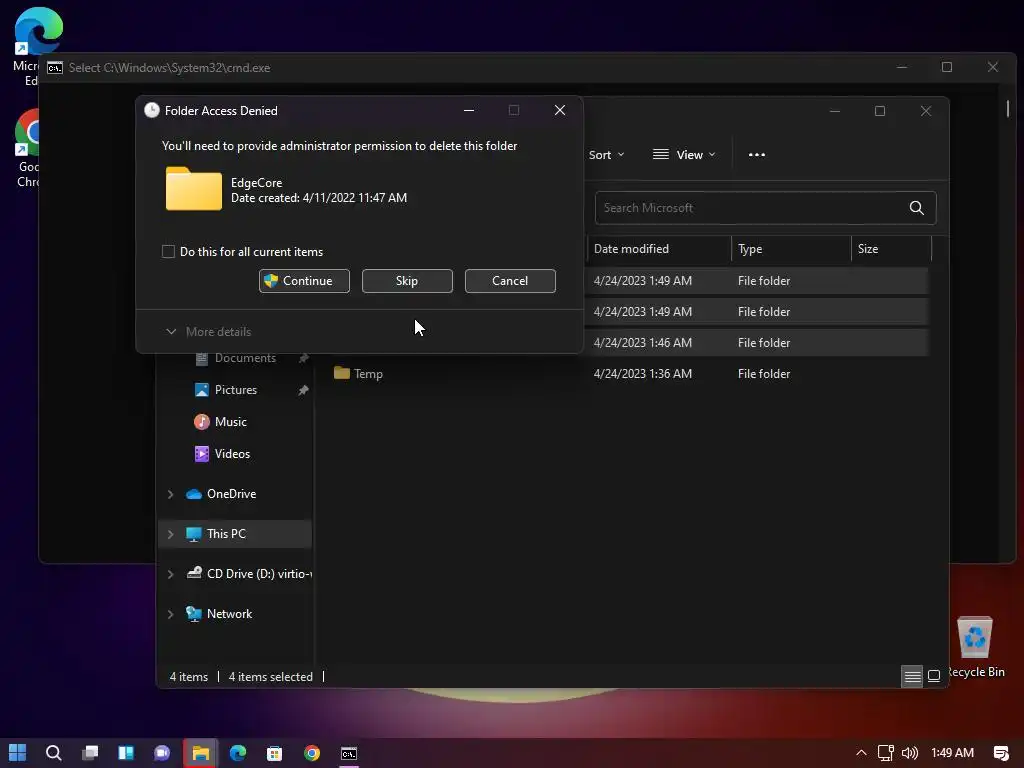Expand the OneDrive tree node
Image resolution: width=1024 pixels, height=768 pixels.
(170, 494)
